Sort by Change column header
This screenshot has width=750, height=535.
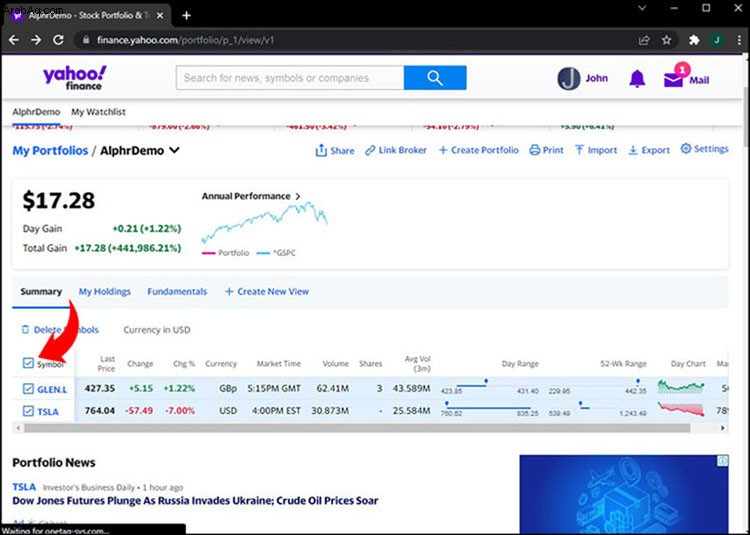[140, 364]
